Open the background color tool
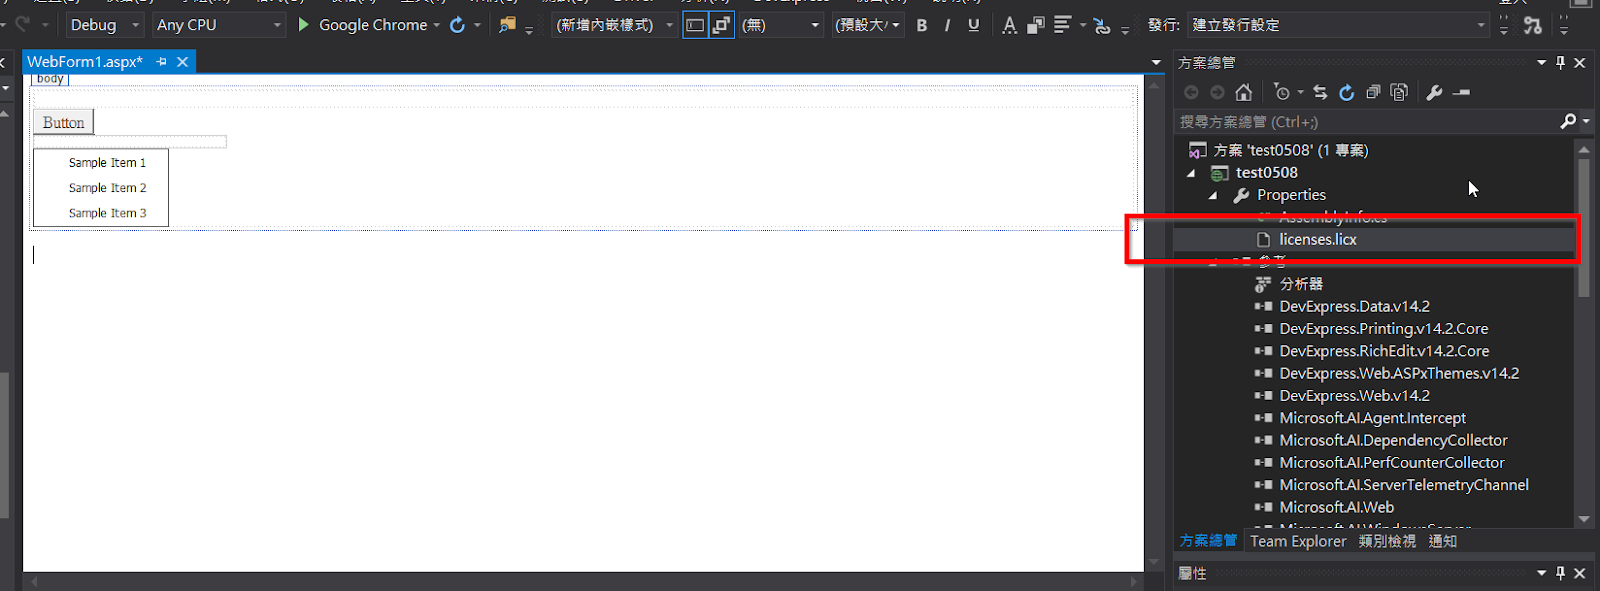 1036,25
